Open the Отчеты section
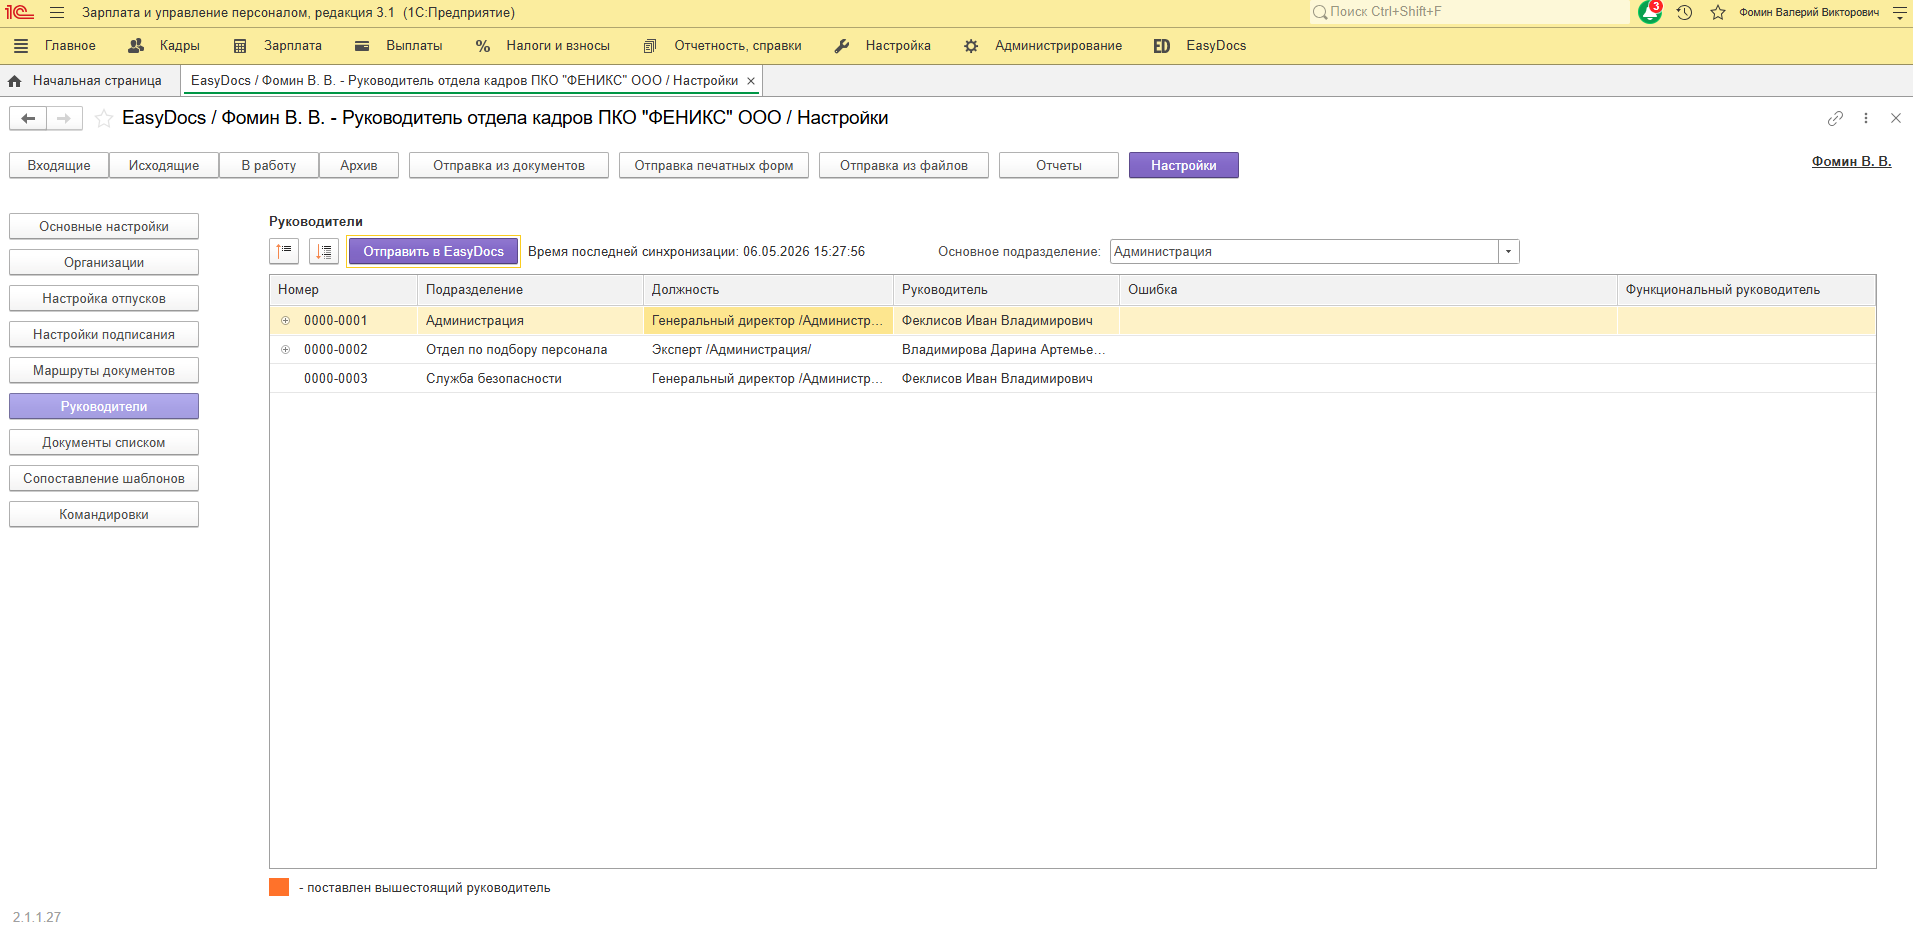This screenshot has height=940, width=1913. [1059, 166]
